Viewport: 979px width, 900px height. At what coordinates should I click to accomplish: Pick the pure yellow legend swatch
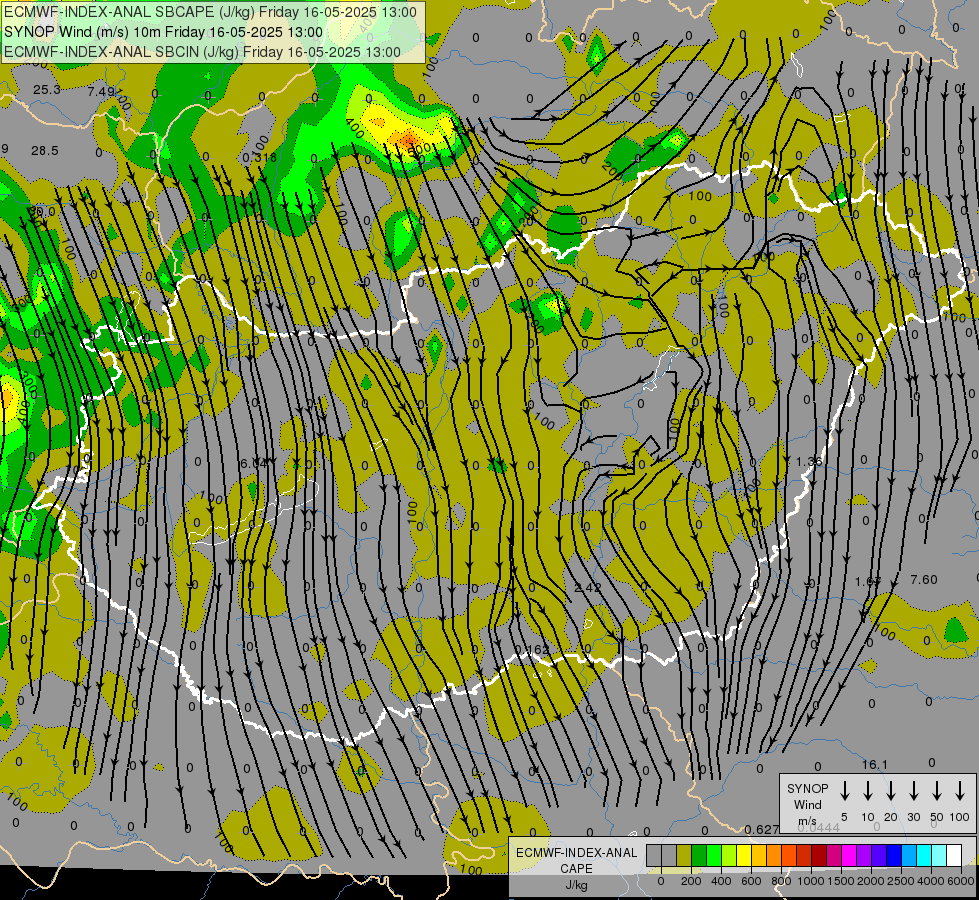coord(744,855)
